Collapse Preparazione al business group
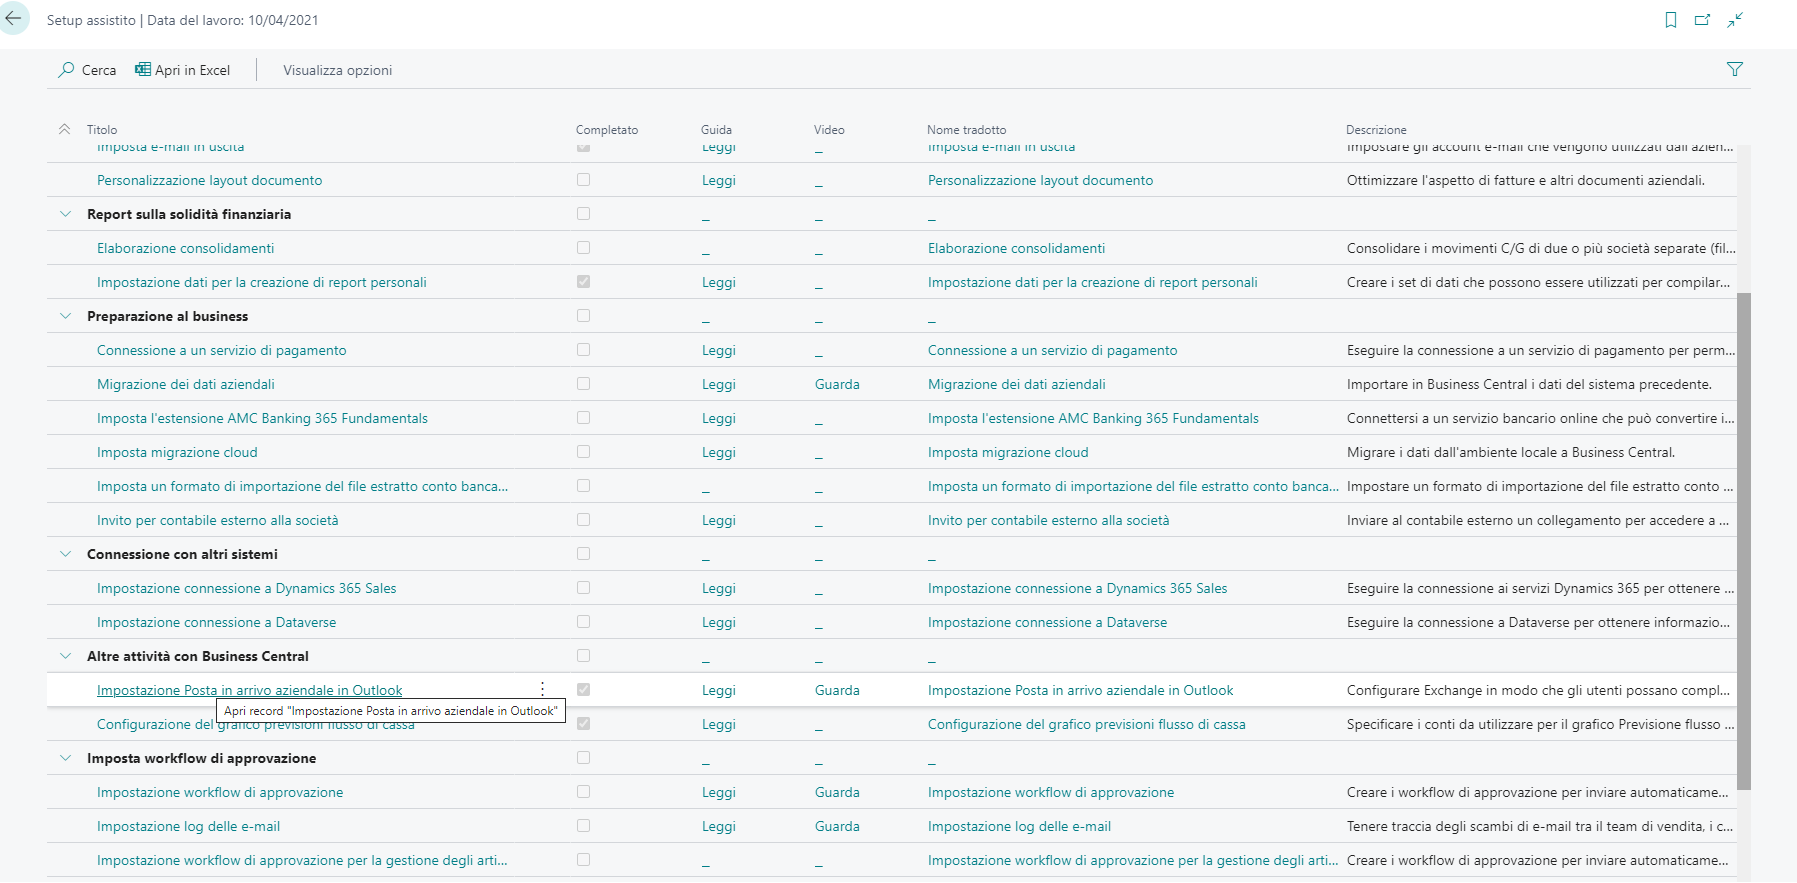The image size is (1797, 883). pos(66,316)
